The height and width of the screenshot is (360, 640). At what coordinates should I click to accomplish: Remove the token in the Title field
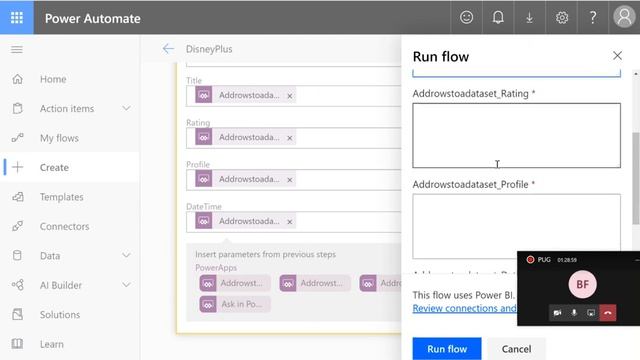pyautogui.click(x=289, y=96)
